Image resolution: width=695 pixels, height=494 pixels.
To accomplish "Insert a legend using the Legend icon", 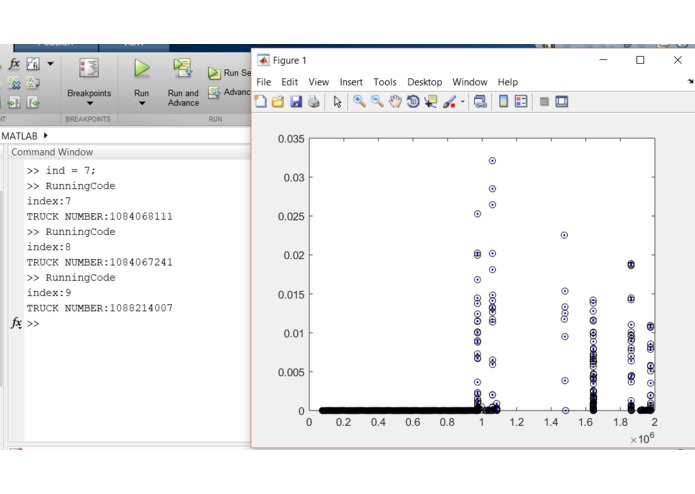I will [521, 101].
